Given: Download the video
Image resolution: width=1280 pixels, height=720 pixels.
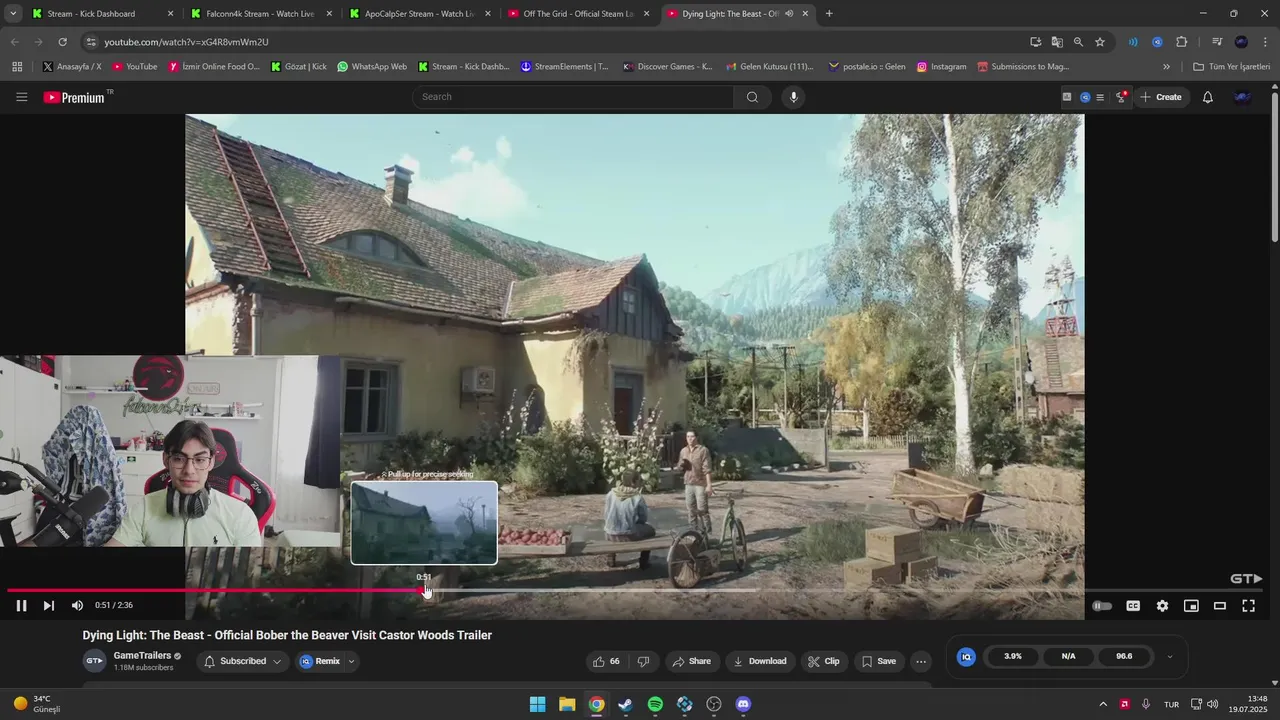Looking at the screenshot, I should (760, 661).
